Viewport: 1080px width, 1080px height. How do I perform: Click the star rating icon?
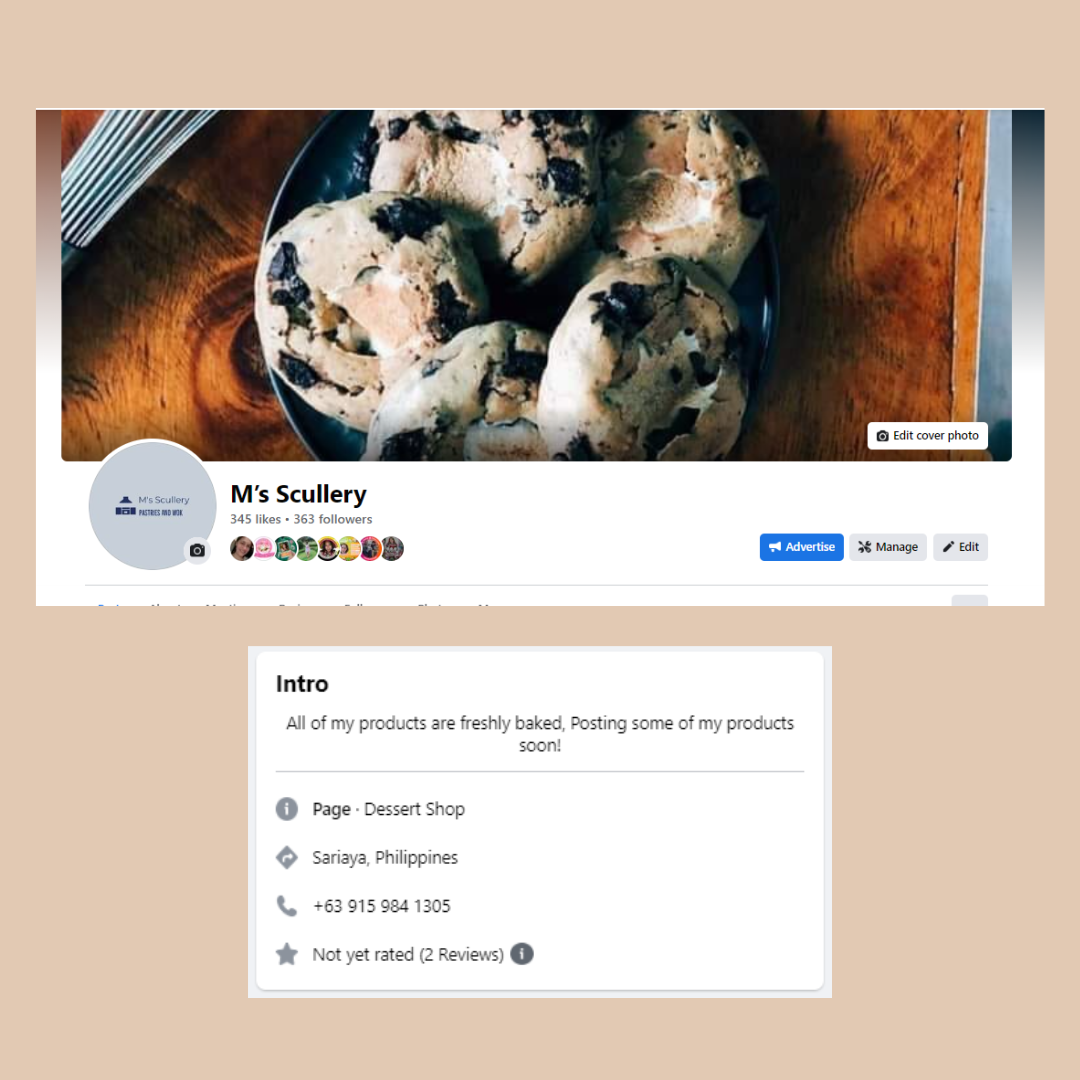(287, 954)
